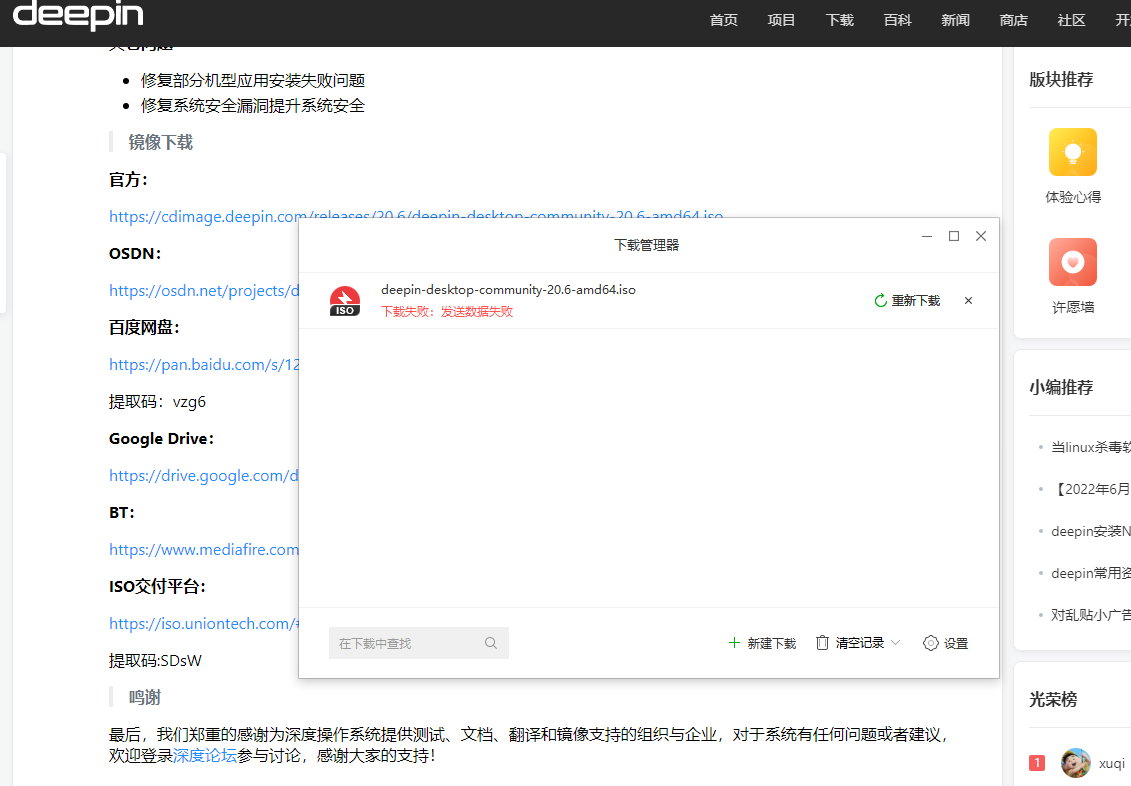Close the 下载管理器 window

(x=981, y=236)
